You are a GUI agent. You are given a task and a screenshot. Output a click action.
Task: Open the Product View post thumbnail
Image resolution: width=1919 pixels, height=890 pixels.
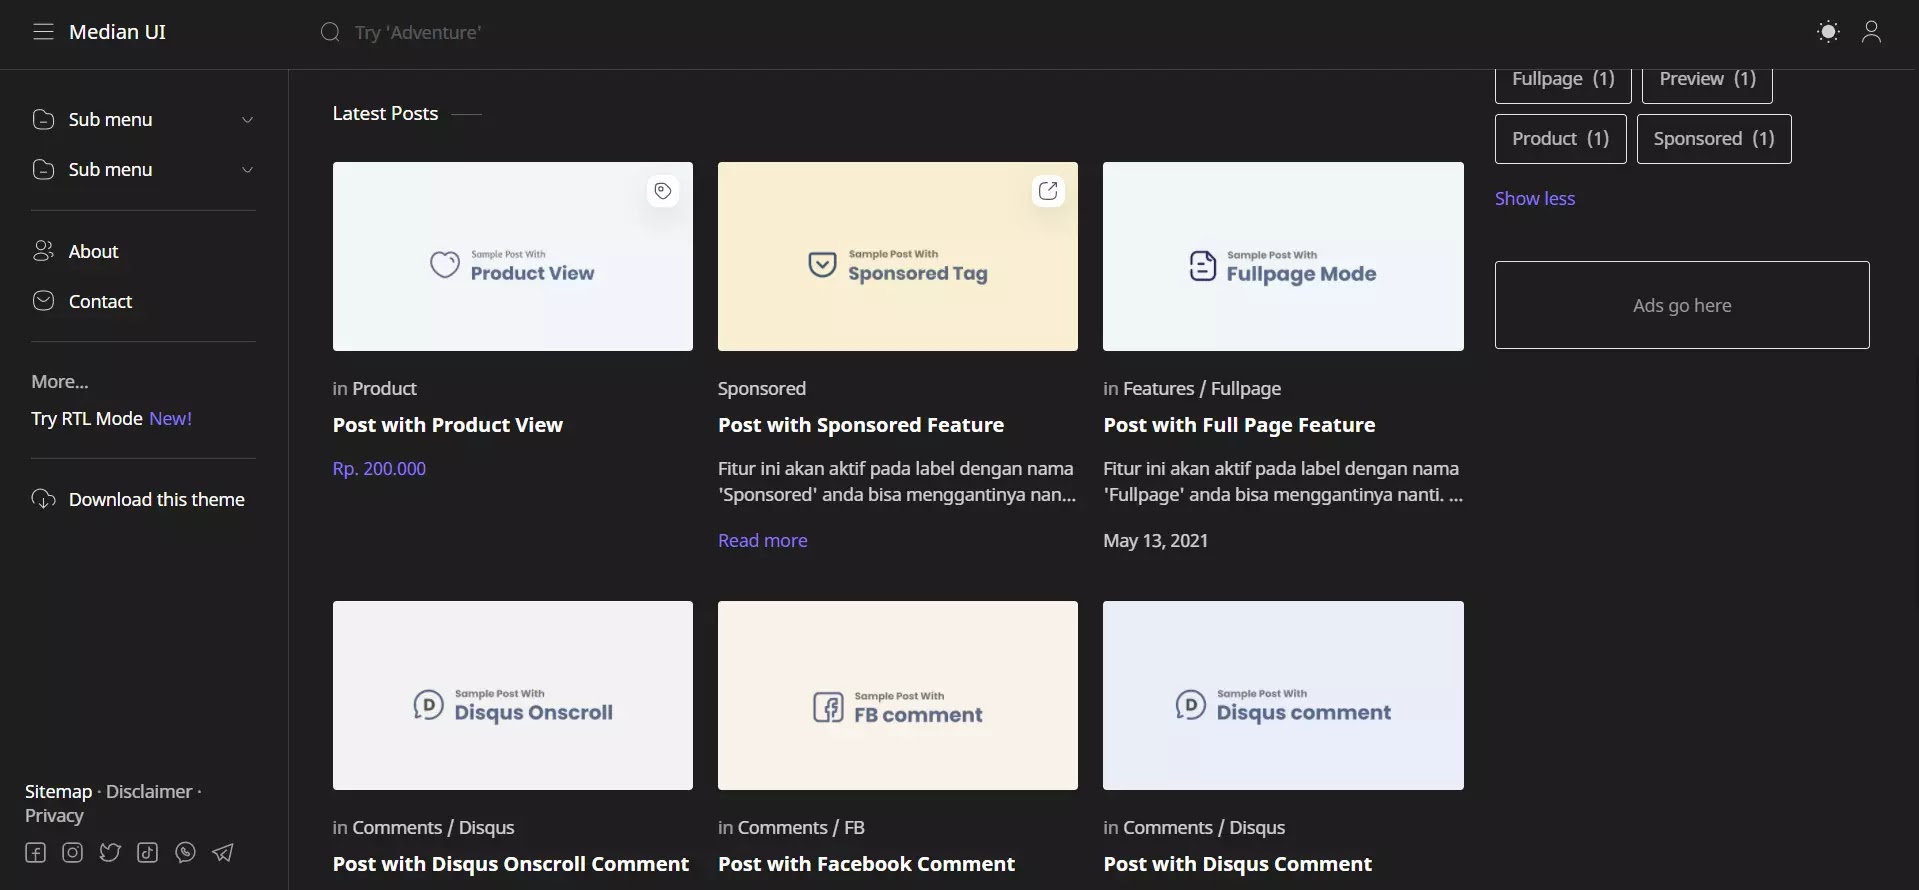point(513,257)
